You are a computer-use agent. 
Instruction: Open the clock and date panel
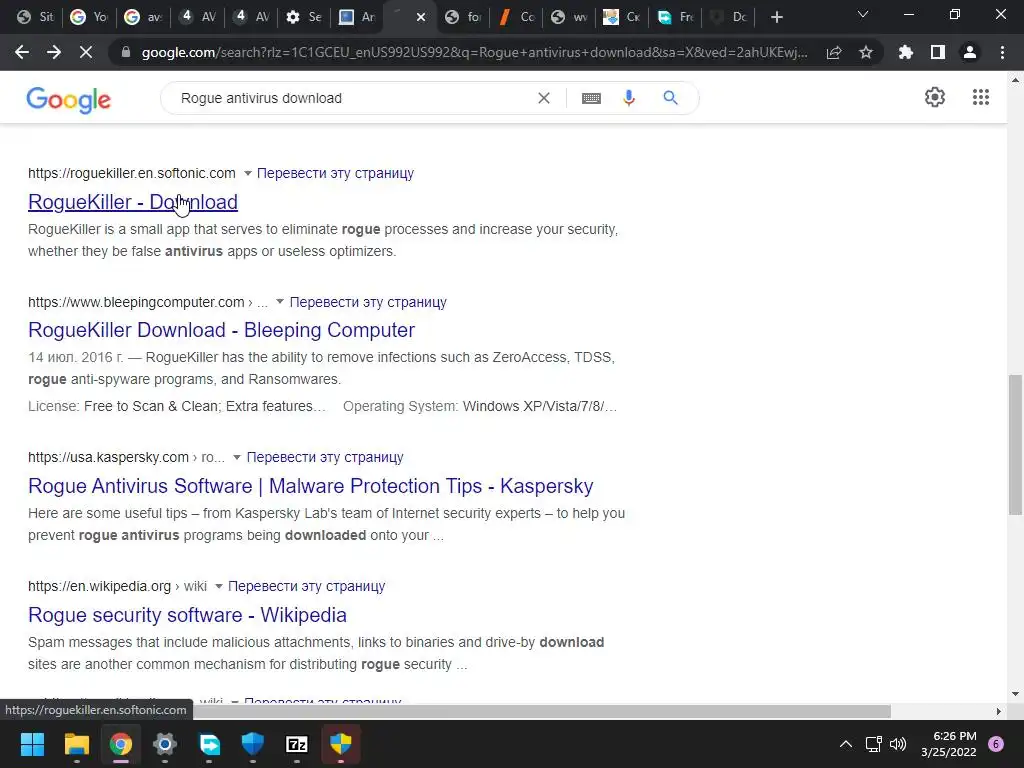tap(948, 744)
